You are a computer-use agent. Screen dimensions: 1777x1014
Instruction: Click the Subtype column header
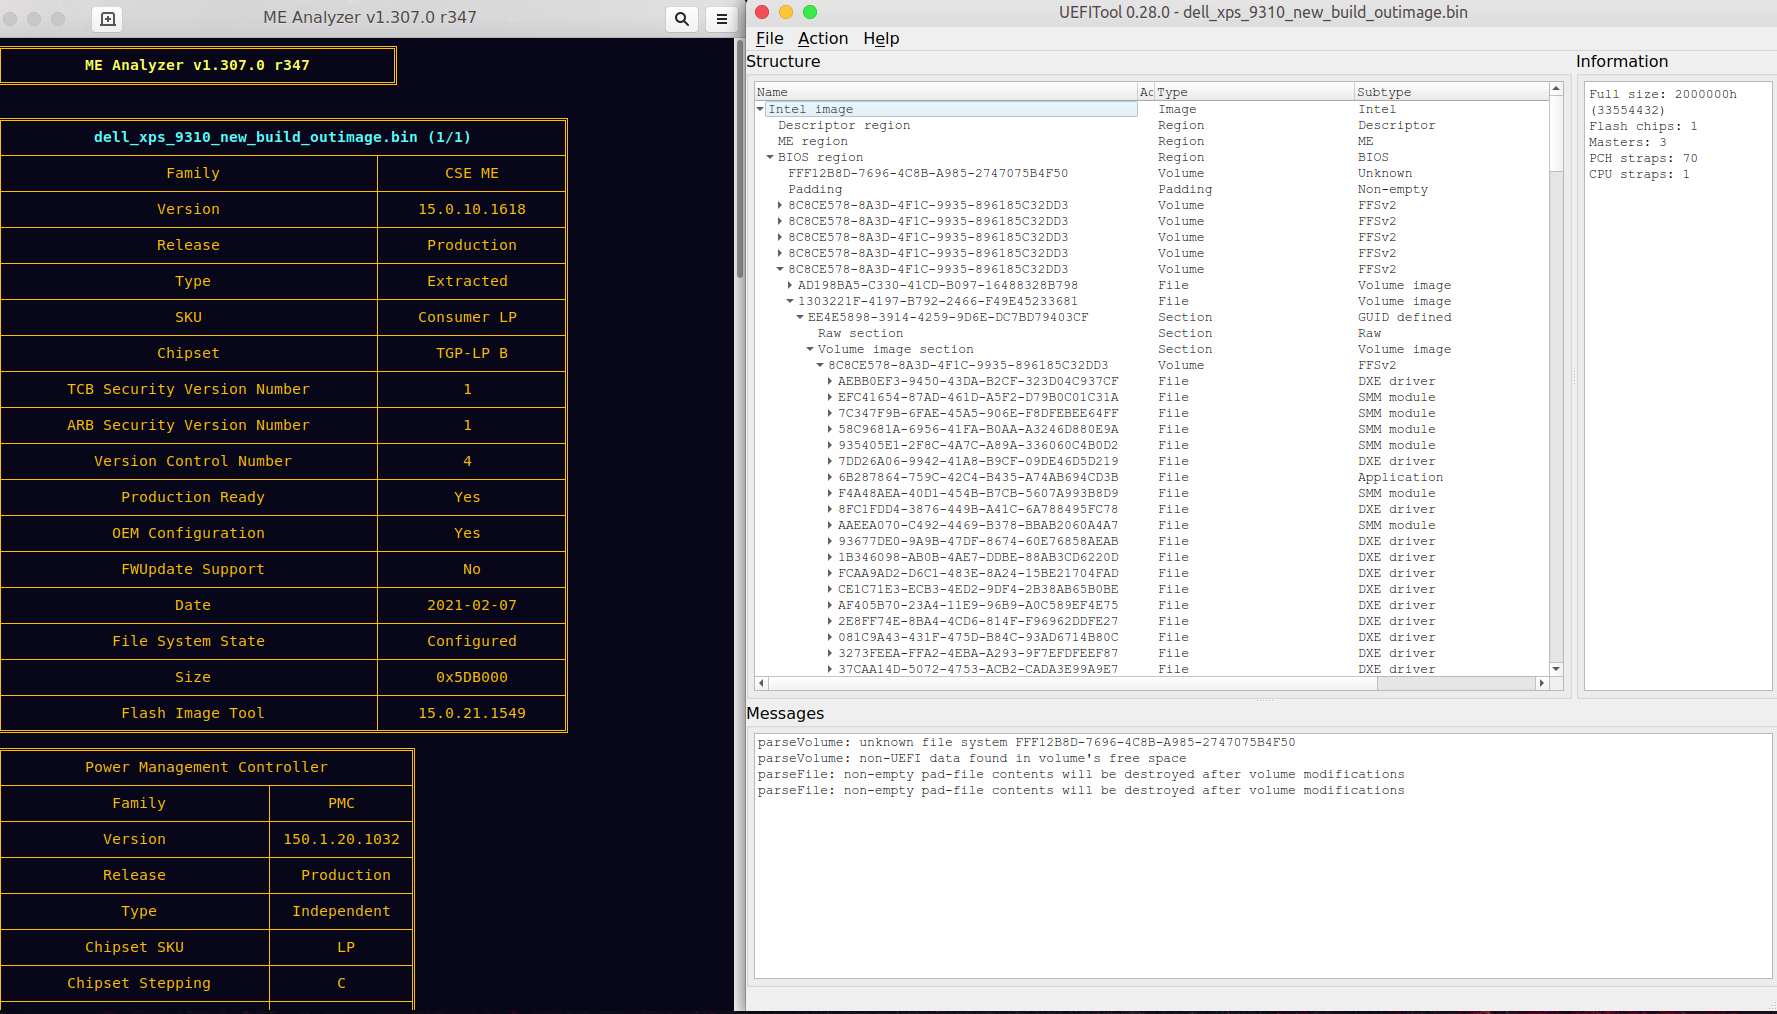(1384, 92)
